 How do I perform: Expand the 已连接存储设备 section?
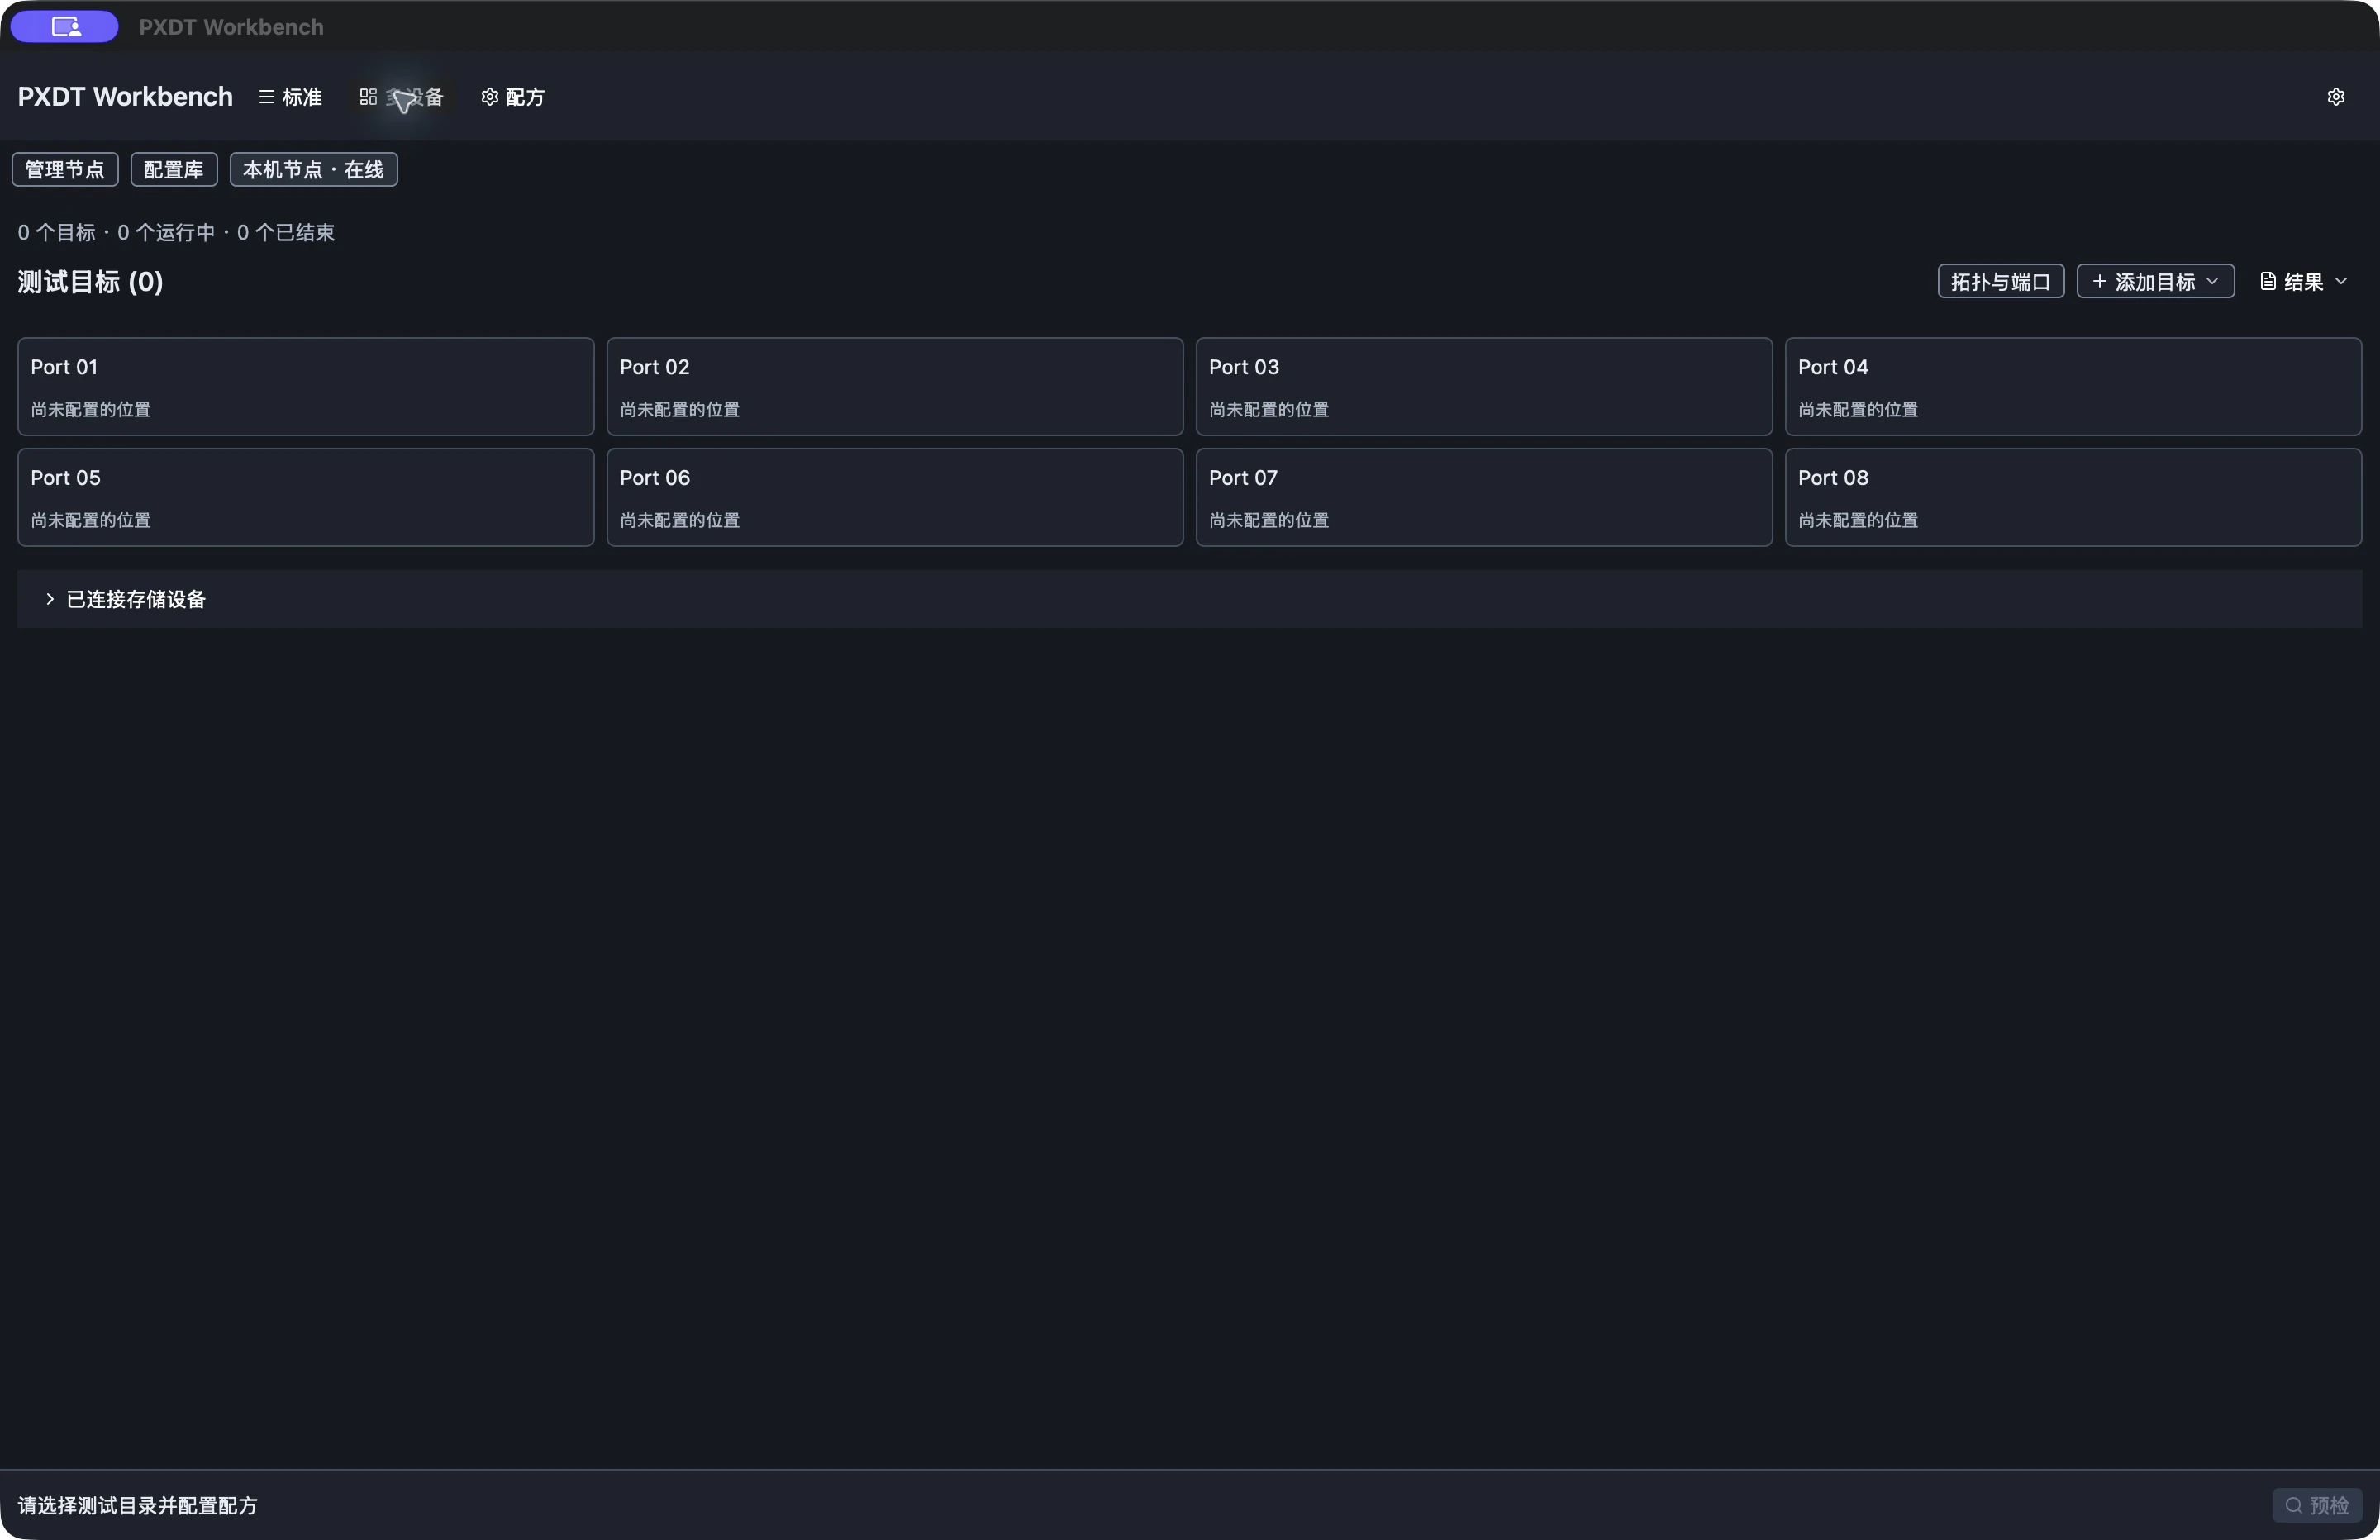(x=1190, y=599)
